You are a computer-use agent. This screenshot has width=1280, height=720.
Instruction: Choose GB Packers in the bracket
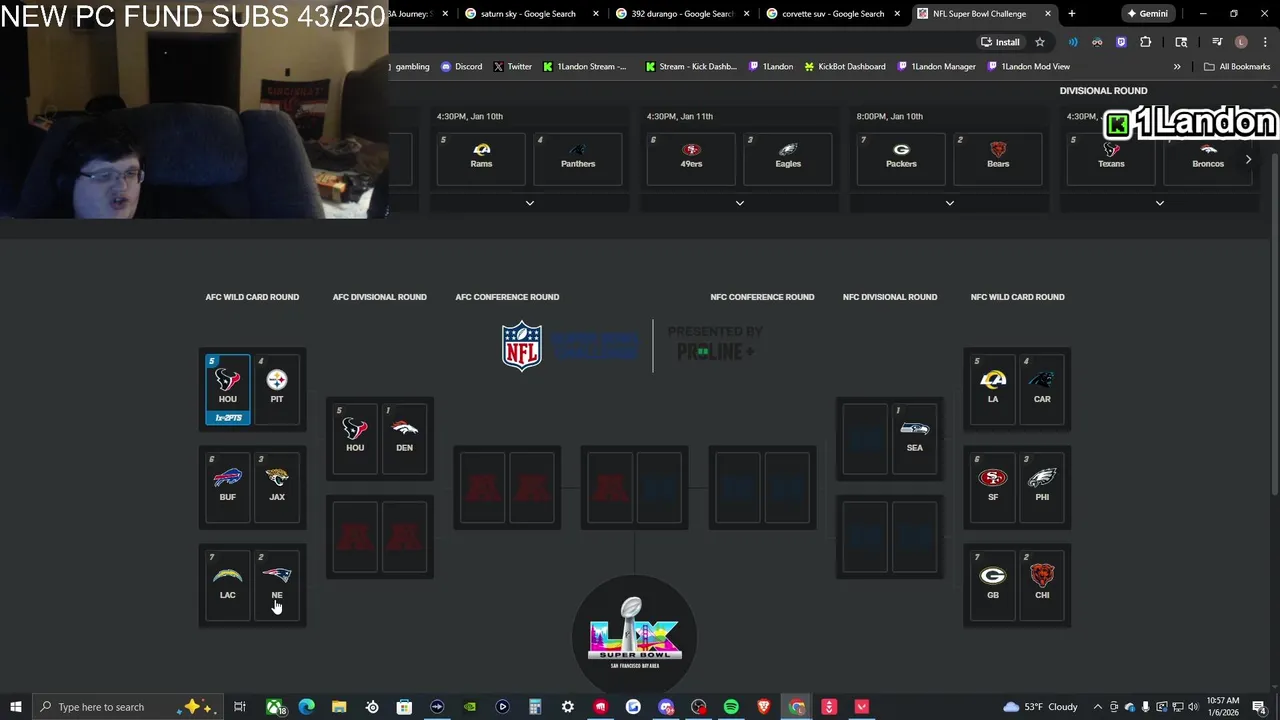[993, 585]
